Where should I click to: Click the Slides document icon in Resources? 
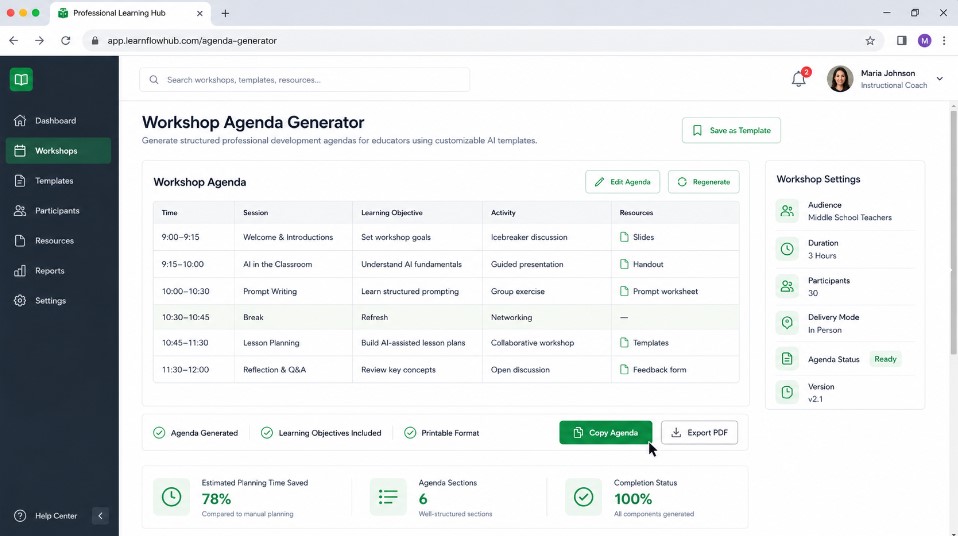(x=624, y=237)
